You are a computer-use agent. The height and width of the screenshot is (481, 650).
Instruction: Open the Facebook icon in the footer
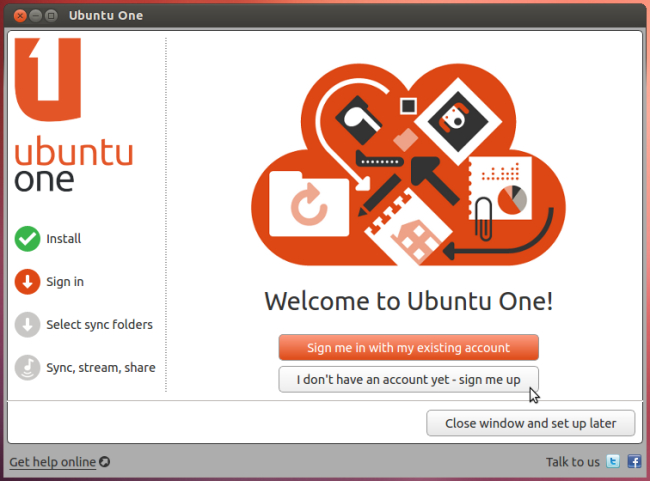coord(633,461)
